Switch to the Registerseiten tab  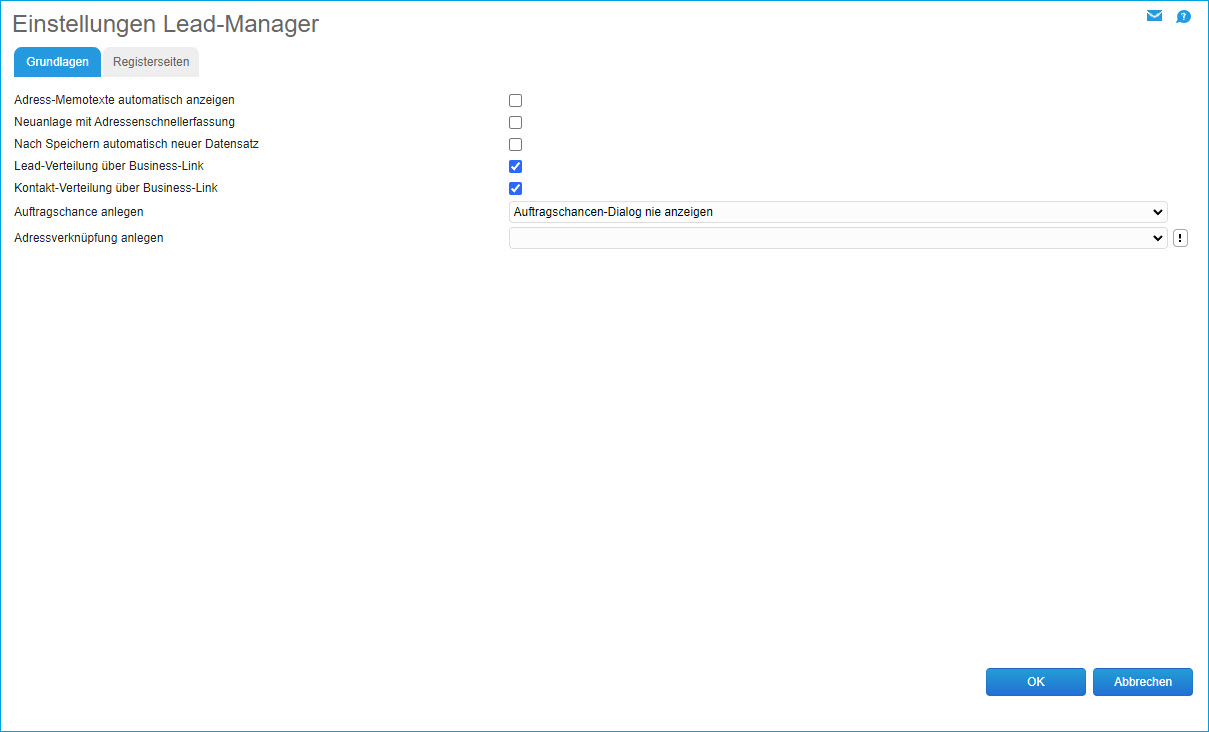[x=150, y=61]
